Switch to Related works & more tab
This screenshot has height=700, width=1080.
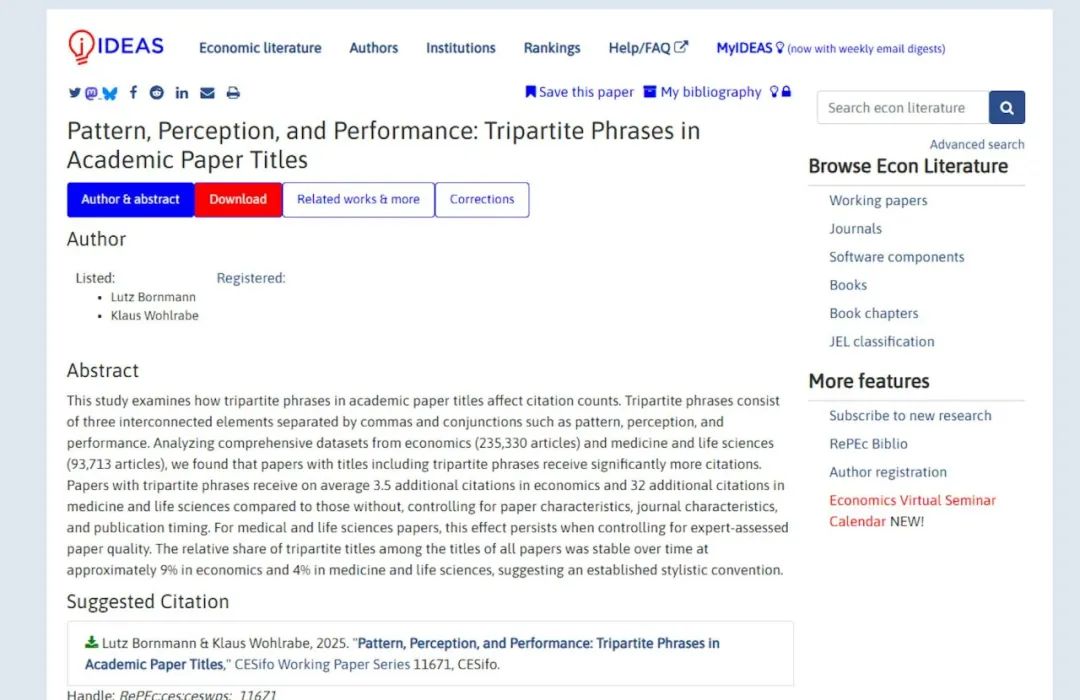(x=358, y=199)
